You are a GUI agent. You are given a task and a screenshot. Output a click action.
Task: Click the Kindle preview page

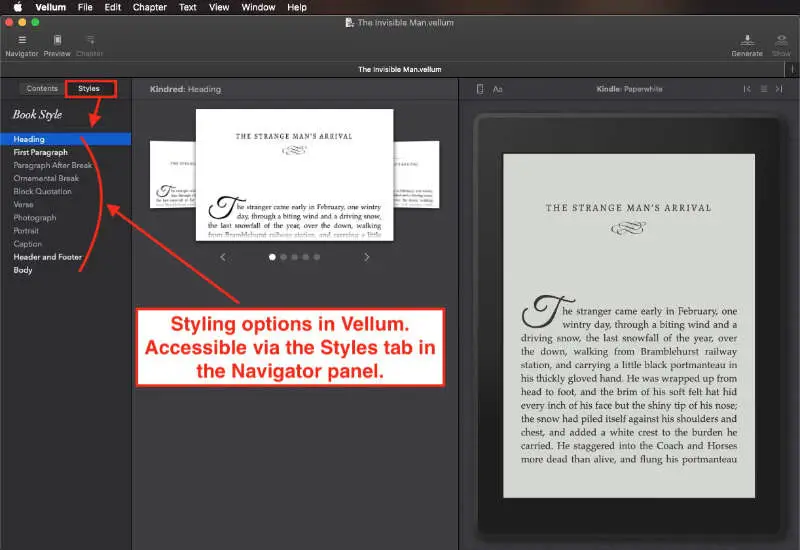629,326
